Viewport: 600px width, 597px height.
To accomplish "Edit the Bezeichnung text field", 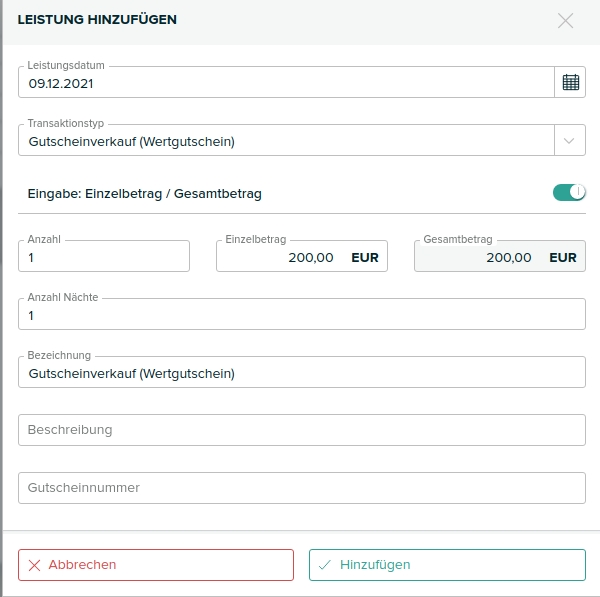I will [x=301, y=373].
